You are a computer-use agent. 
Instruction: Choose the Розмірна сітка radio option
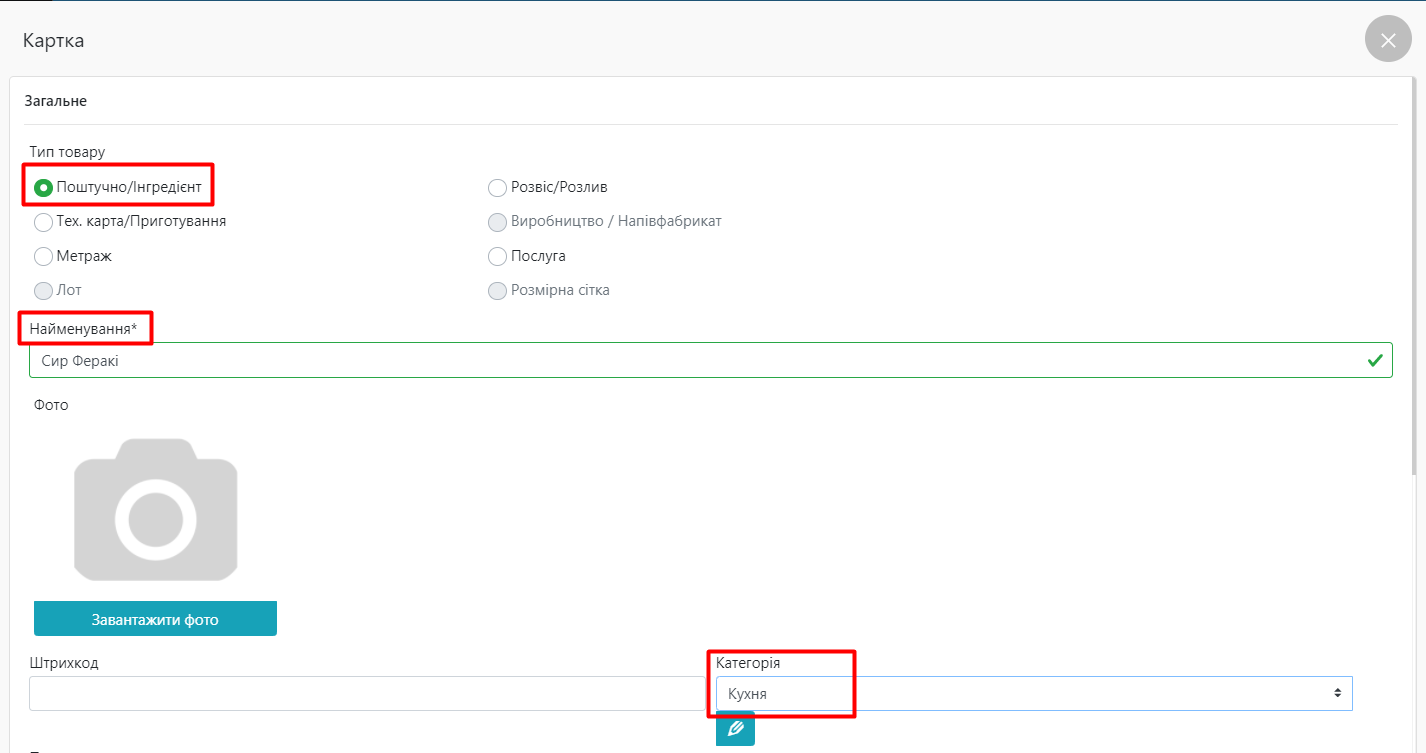[497, 291]
